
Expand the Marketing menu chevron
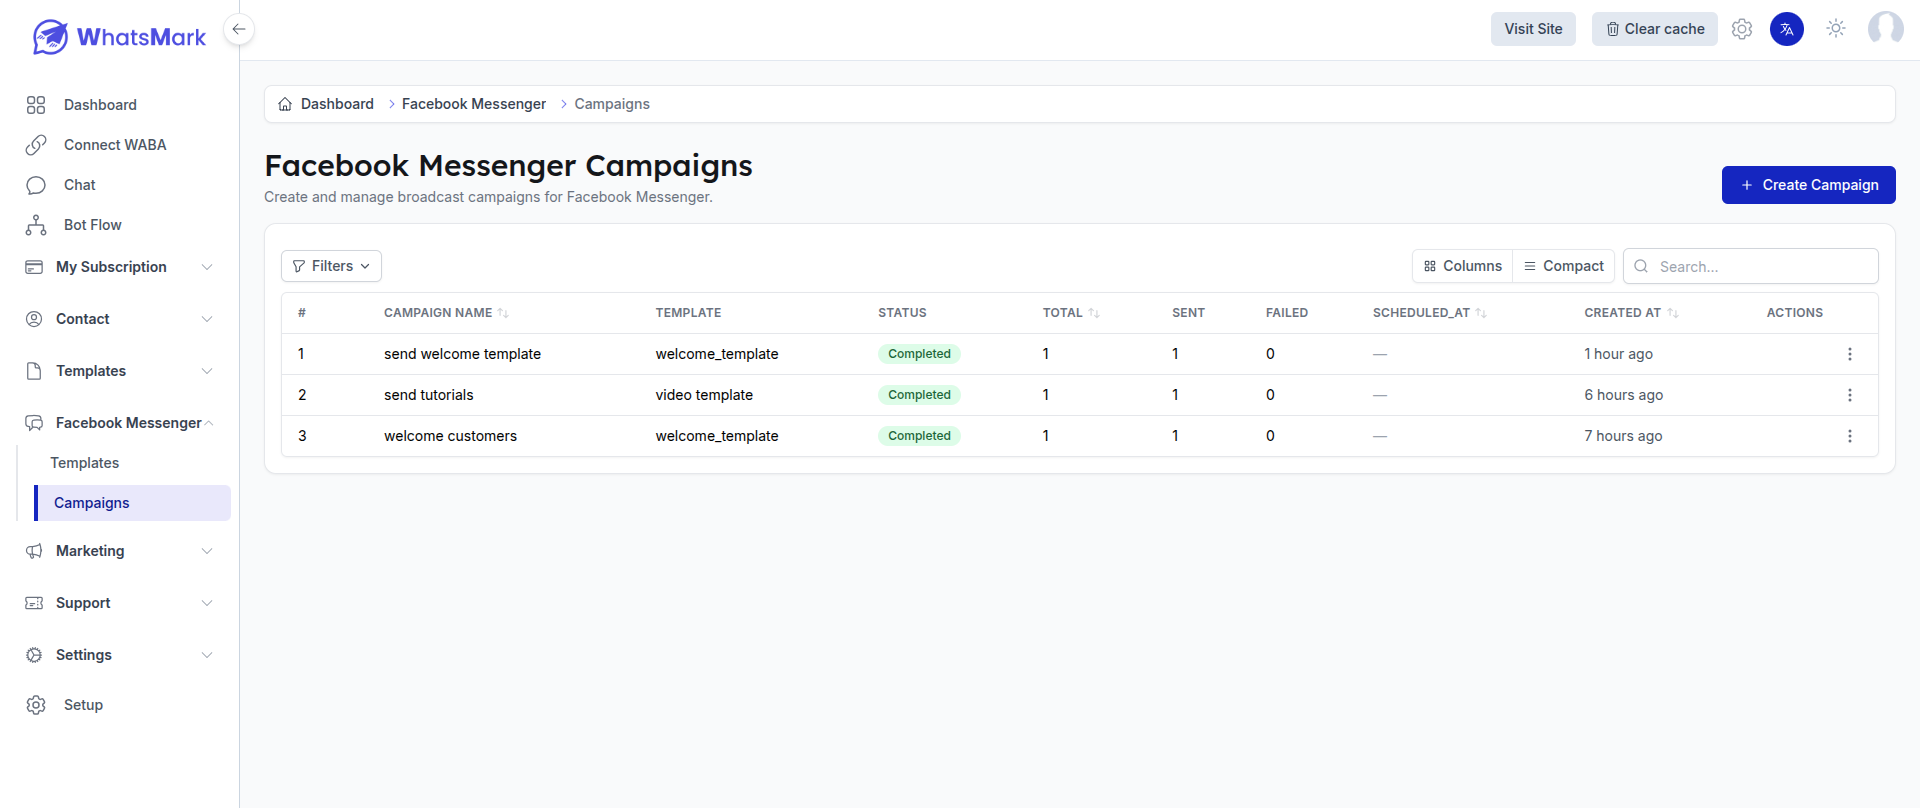click(207, 551)
